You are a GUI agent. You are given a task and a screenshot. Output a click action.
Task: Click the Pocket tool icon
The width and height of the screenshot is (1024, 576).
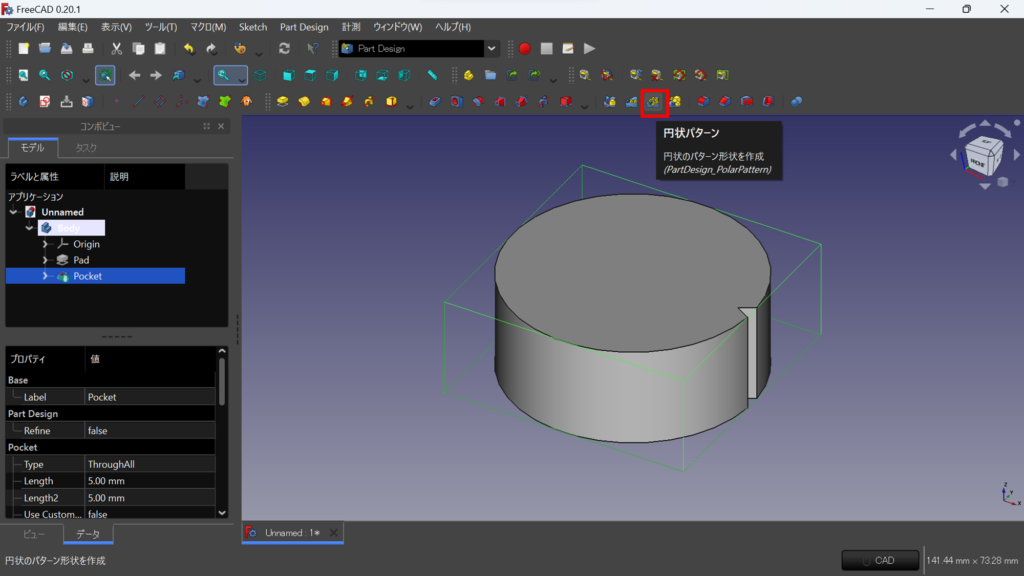pyautogui.click(x=435, y=101)
